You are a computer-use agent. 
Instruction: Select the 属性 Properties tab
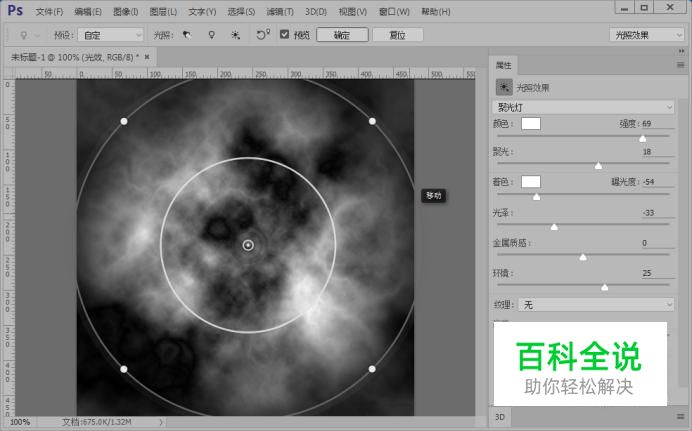(503, 65)
